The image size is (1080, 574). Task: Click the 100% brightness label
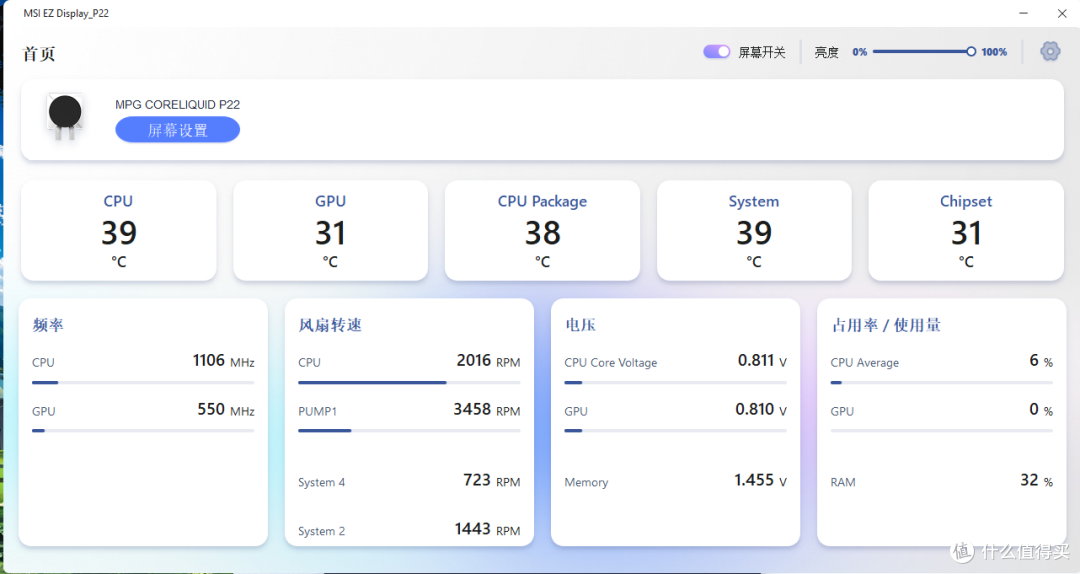(994, 52)
